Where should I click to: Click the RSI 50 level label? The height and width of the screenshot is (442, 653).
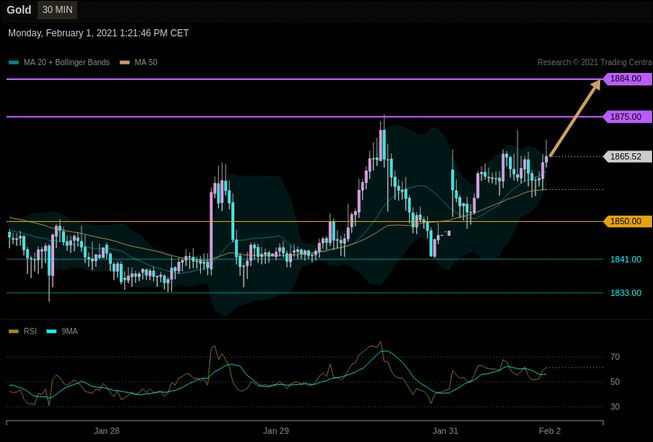click(x=615, y=382)
